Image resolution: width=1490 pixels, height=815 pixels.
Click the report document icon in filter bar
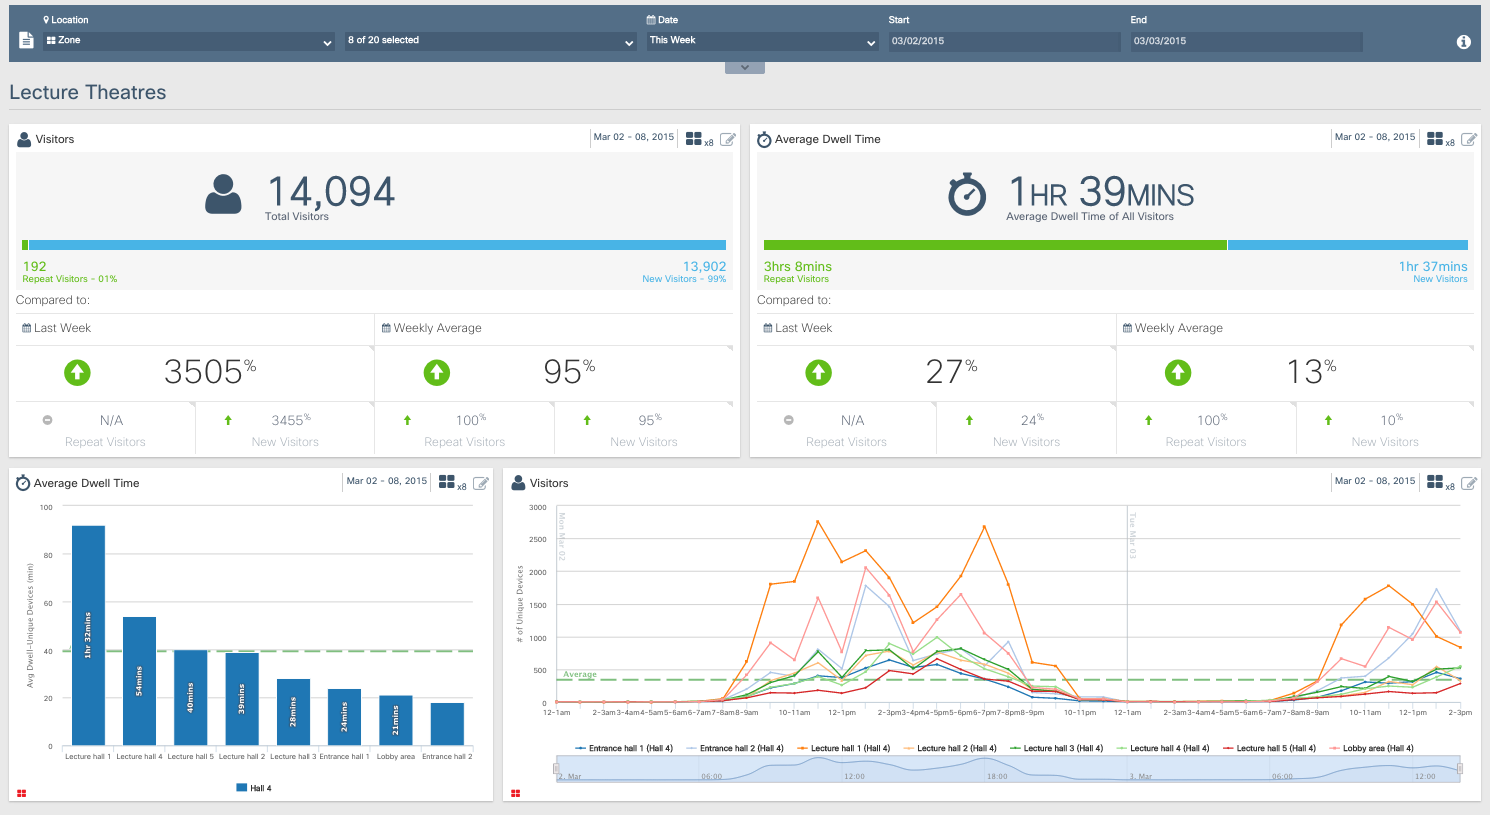coord(27,41)
